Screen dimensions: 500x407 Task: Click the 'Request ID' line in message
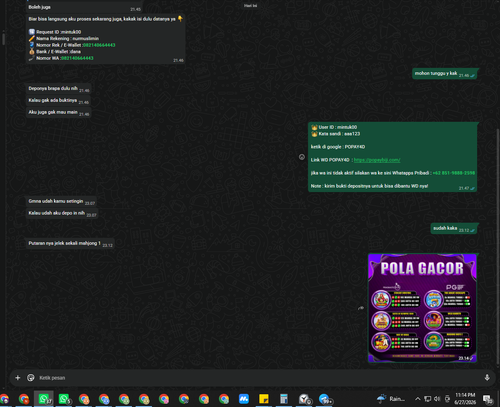(55, 32)
